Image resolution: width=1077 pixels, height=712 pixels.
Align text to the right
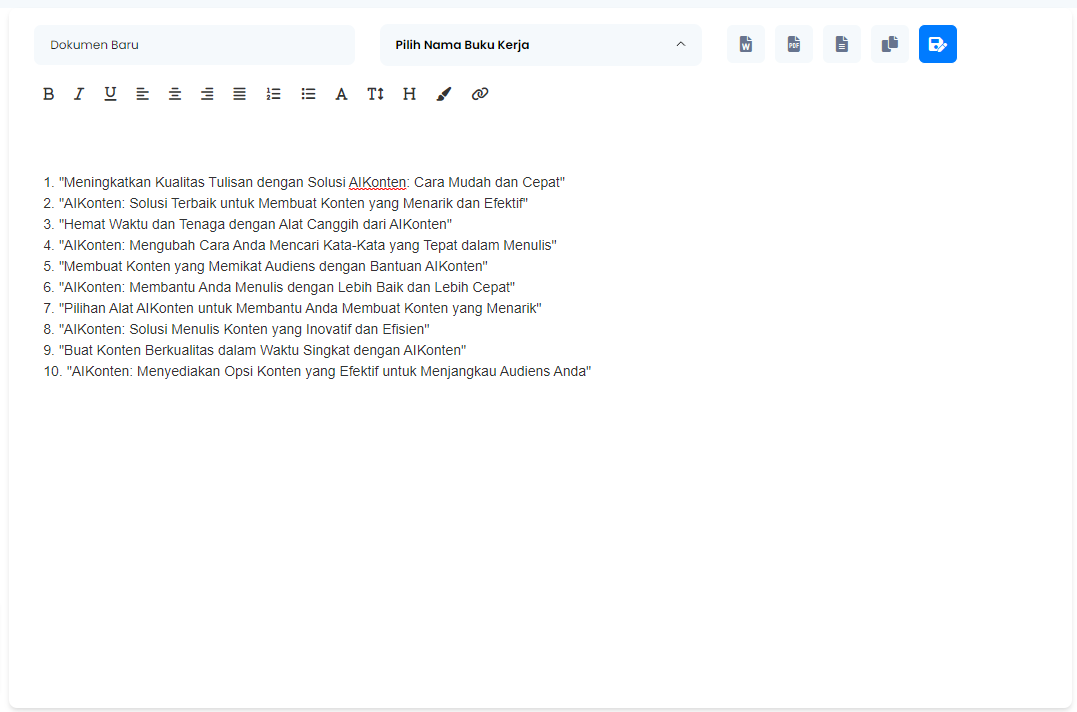207,94
